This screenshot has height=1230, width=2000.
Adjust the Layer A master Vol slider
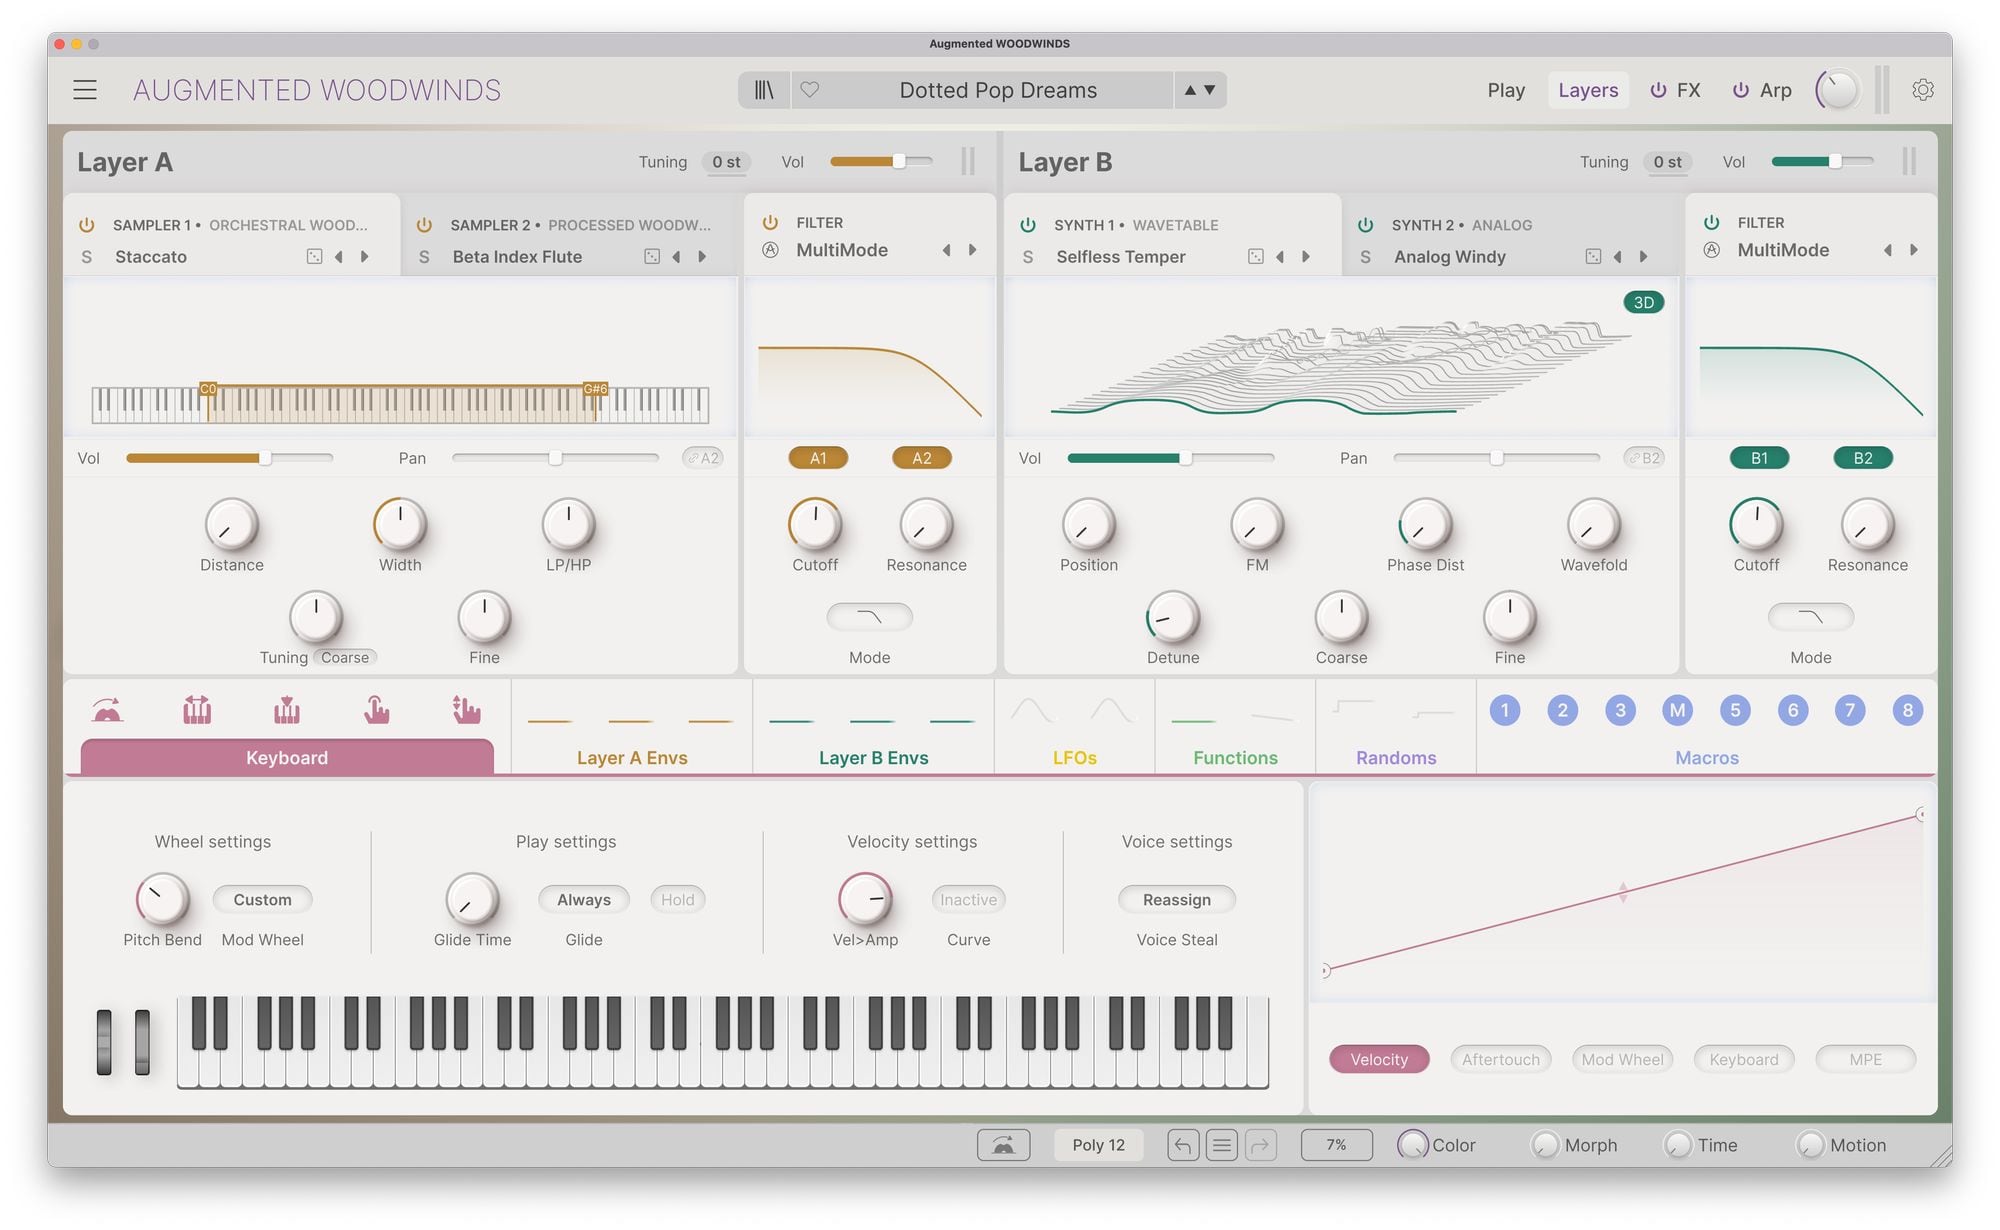(898, 162)
